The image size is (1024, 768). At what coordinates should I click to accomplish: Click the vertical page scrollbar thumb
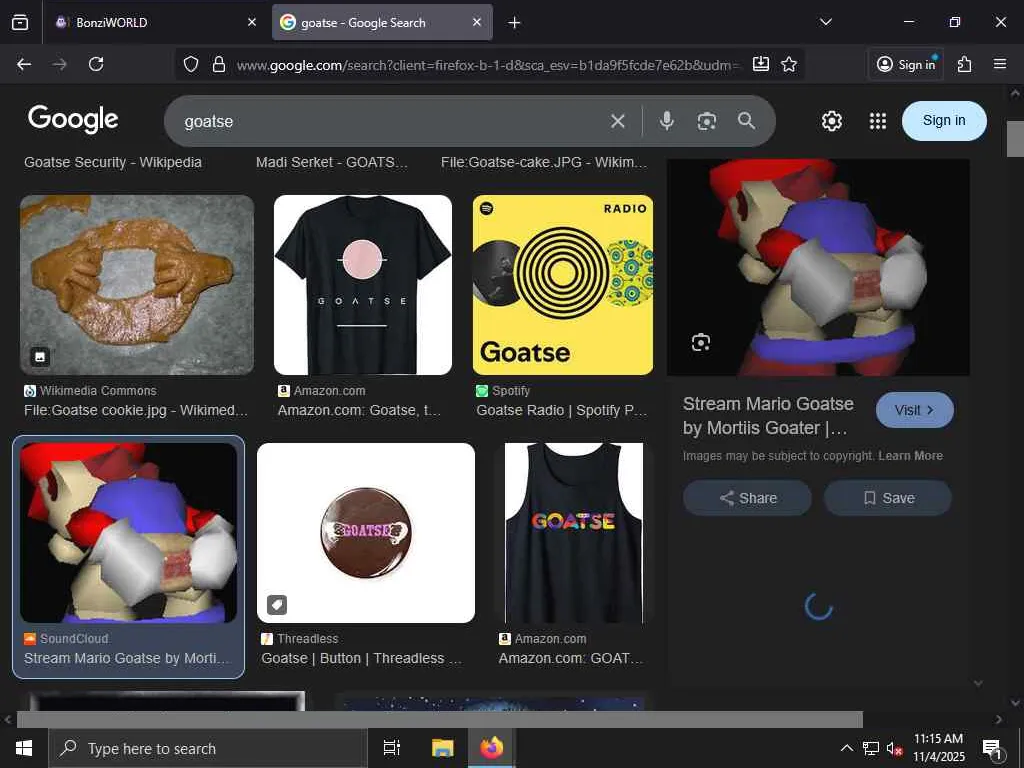coord(1015,138)
